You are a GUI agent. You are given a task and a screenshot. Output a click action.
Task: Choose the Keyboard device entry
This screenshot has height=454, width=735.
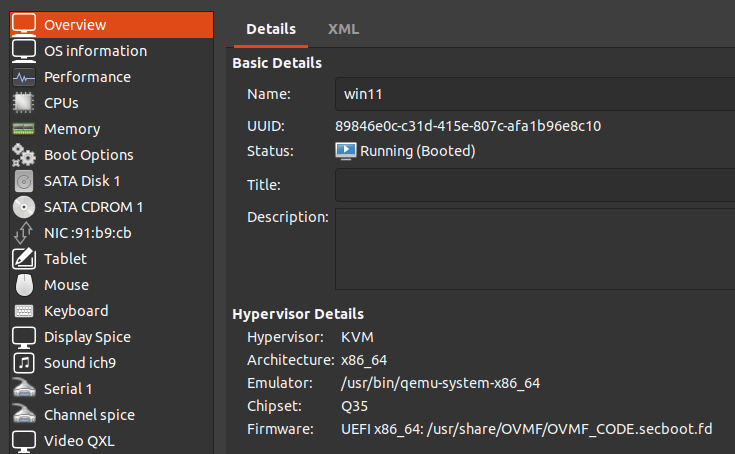pos(76,310)
